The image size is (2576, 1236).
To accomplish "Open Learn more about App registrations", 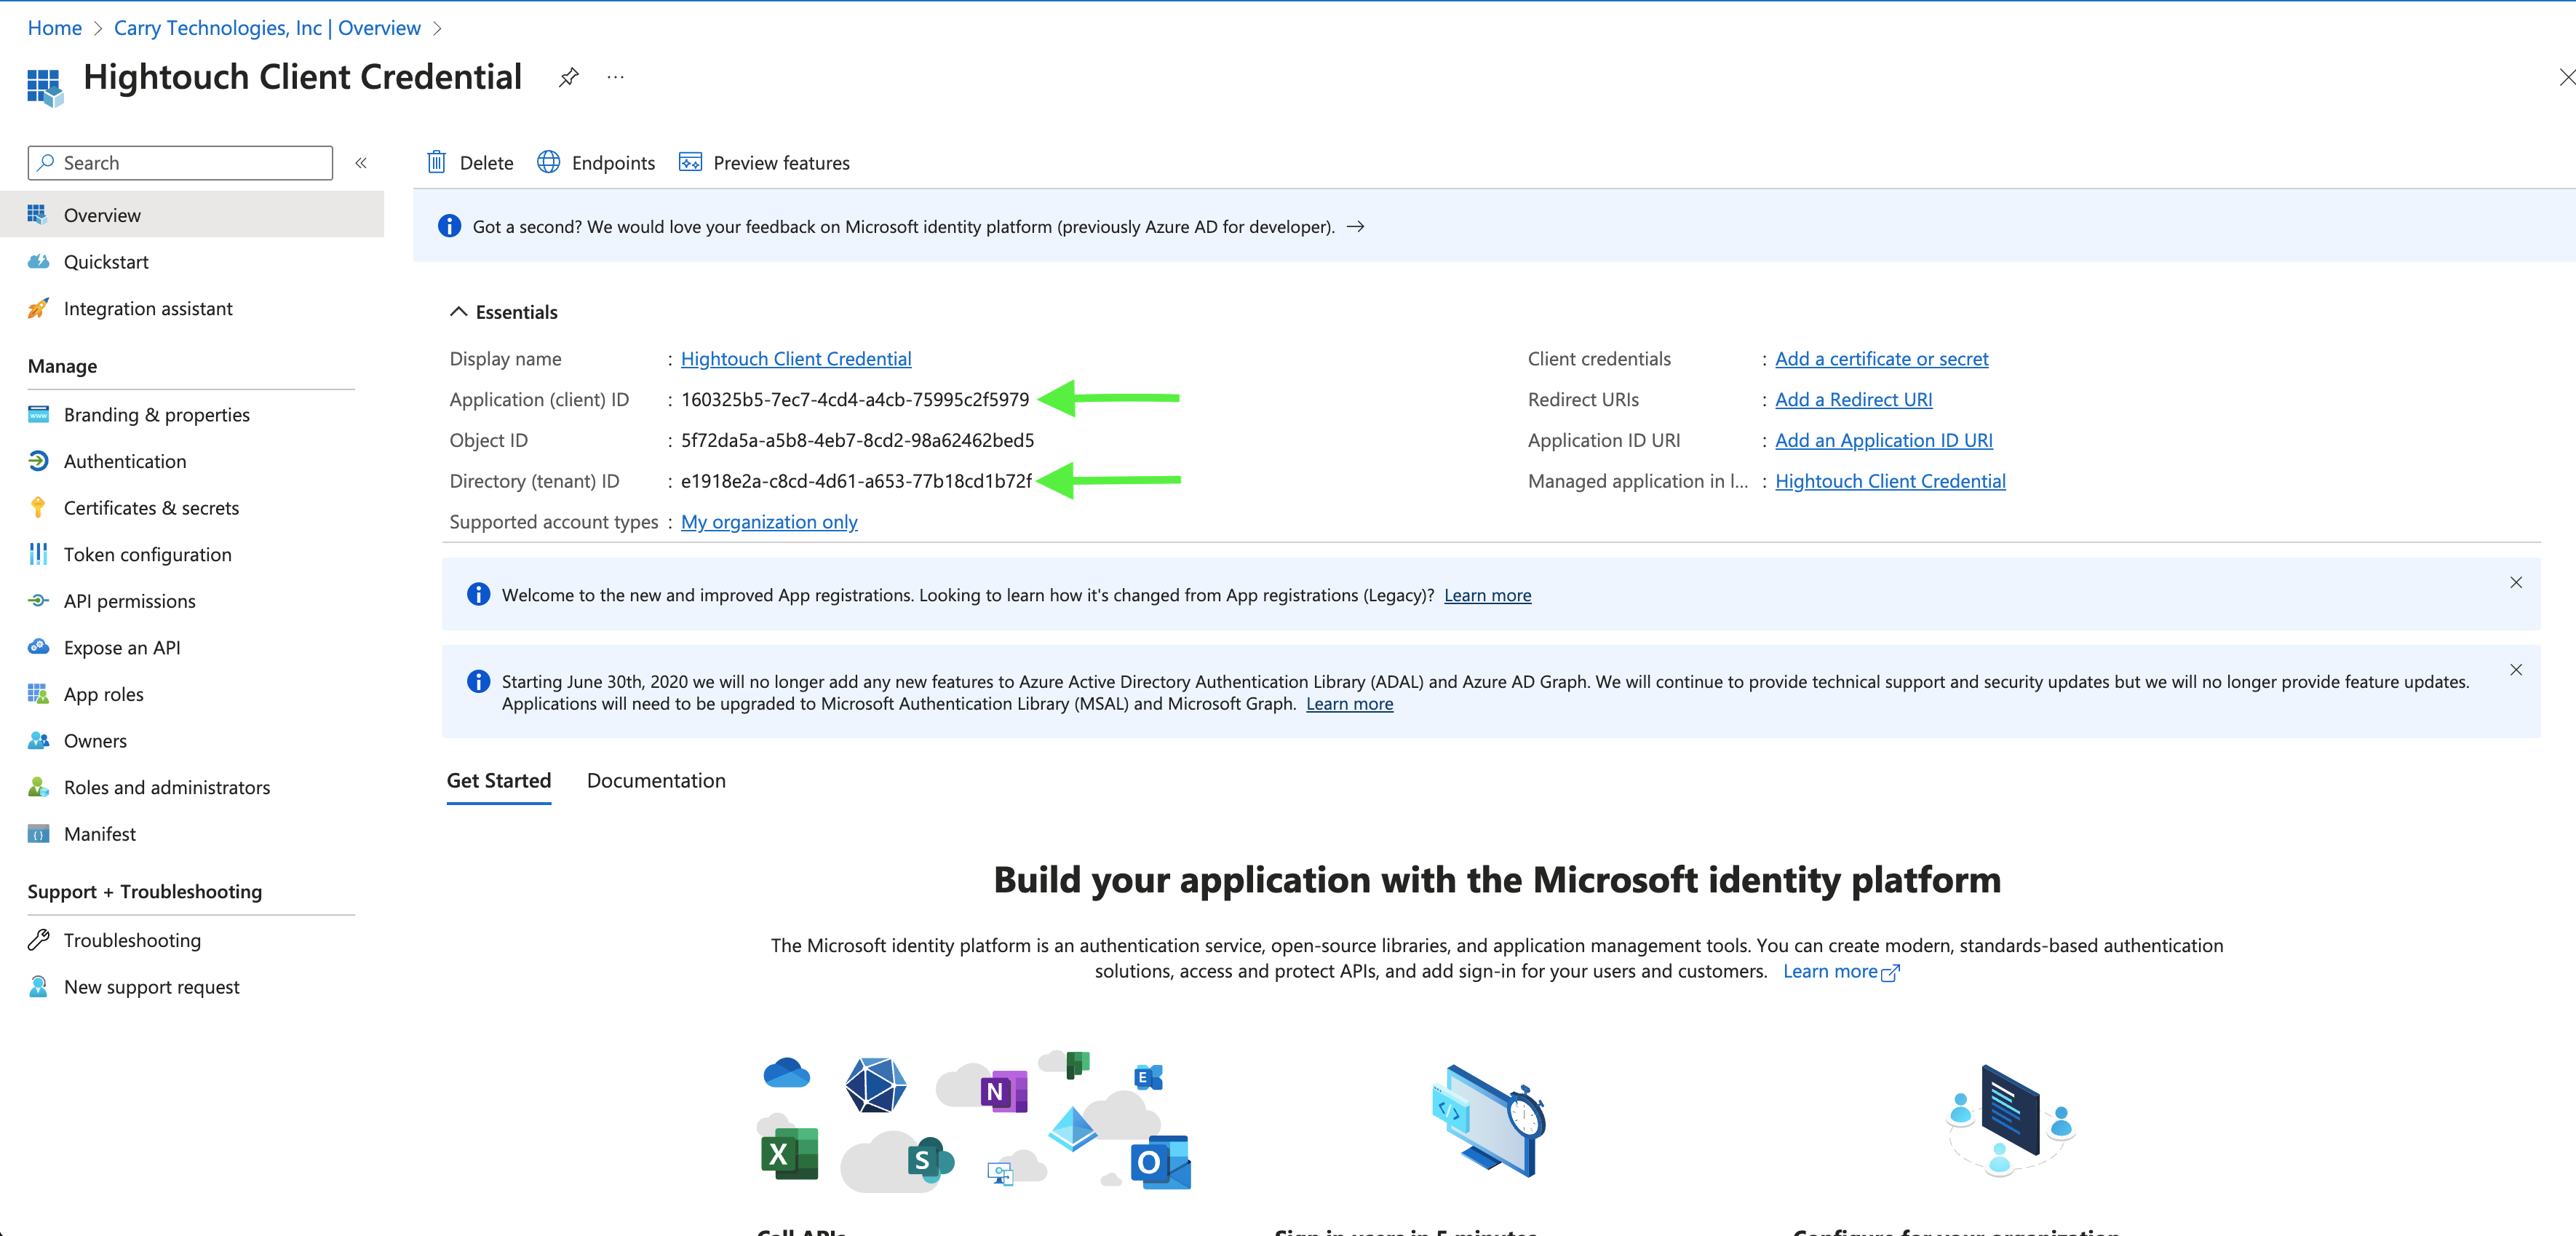I will 1487,595.
